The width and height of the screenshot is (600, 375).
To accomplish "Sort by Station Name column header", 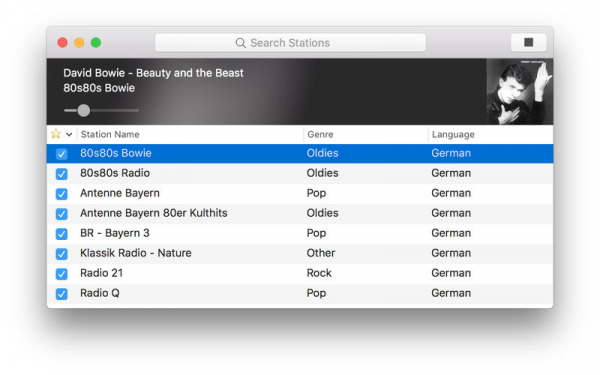I will [x=190, y=134].
